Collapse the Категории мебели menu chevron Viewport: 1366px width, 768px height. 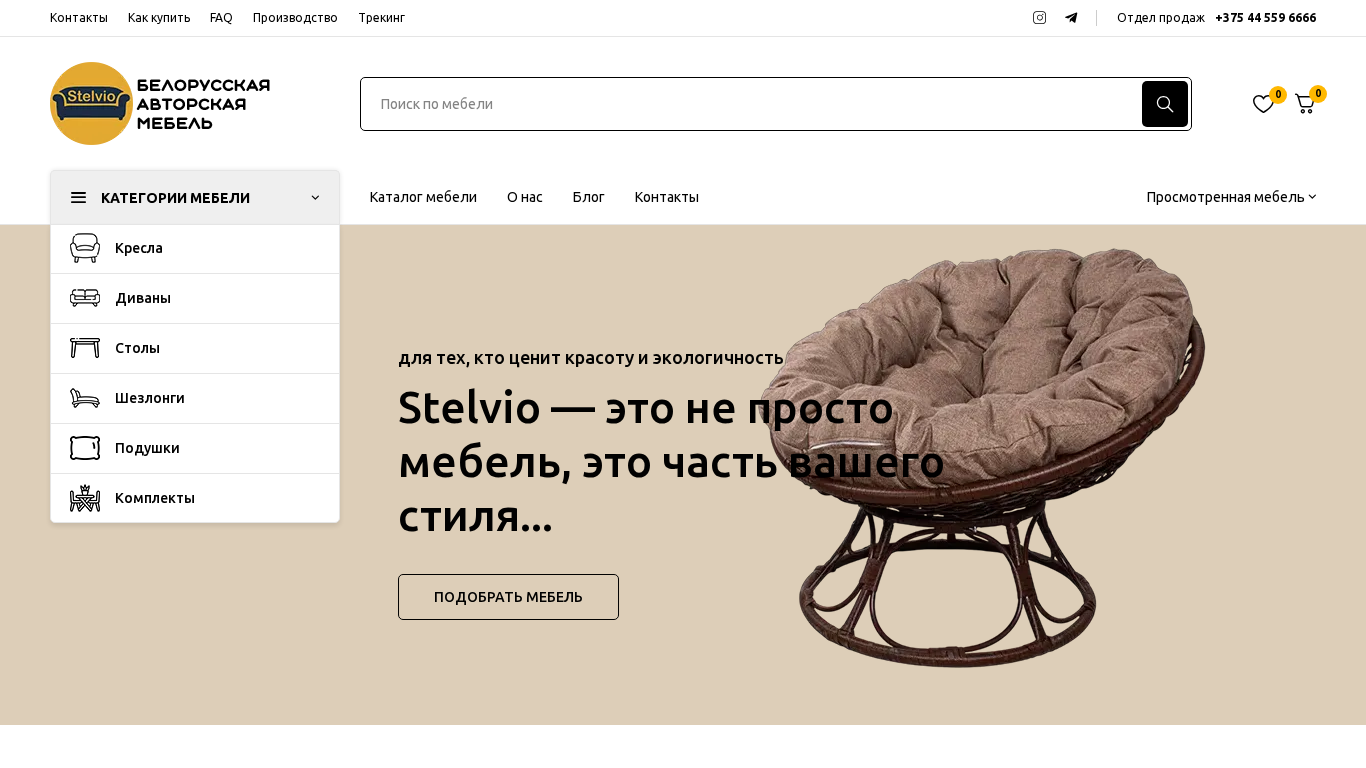(x=315, y=198)
